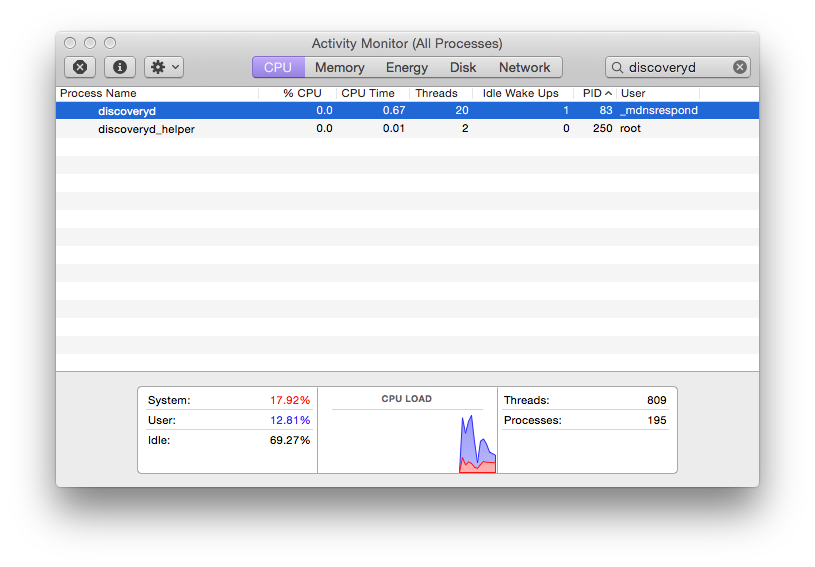
Task: Switch to the Memory tab
Action: click(x=339, y=68)
